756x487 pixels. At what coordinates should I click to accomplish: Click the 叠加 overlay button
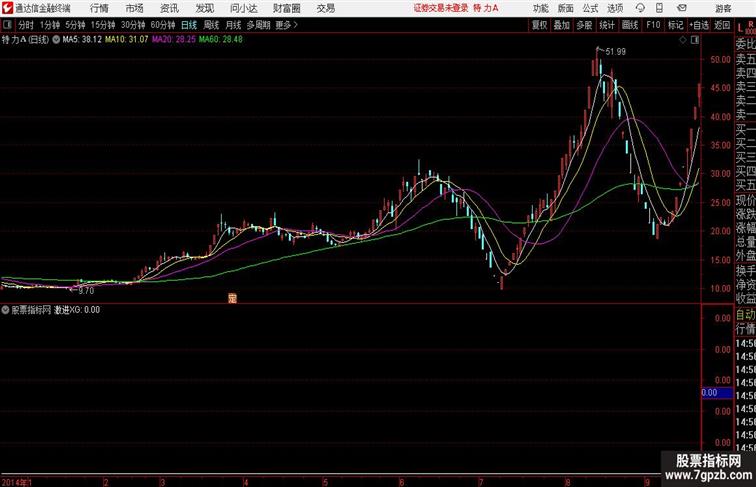coord(562,25)
